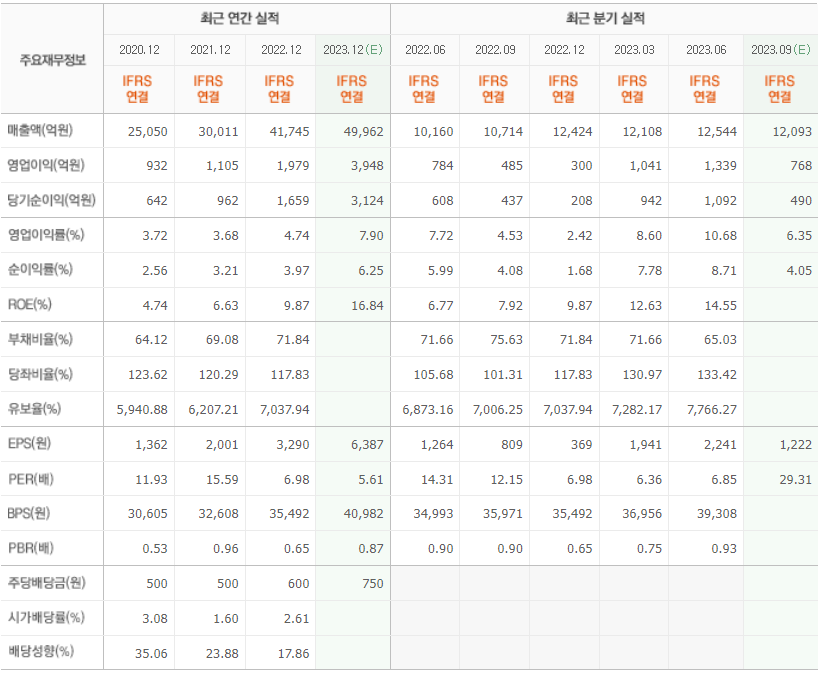This screenshot has height=673, width=831.
Task: Select the '2023.03' quarterly column header
Action: click(634, 50)
